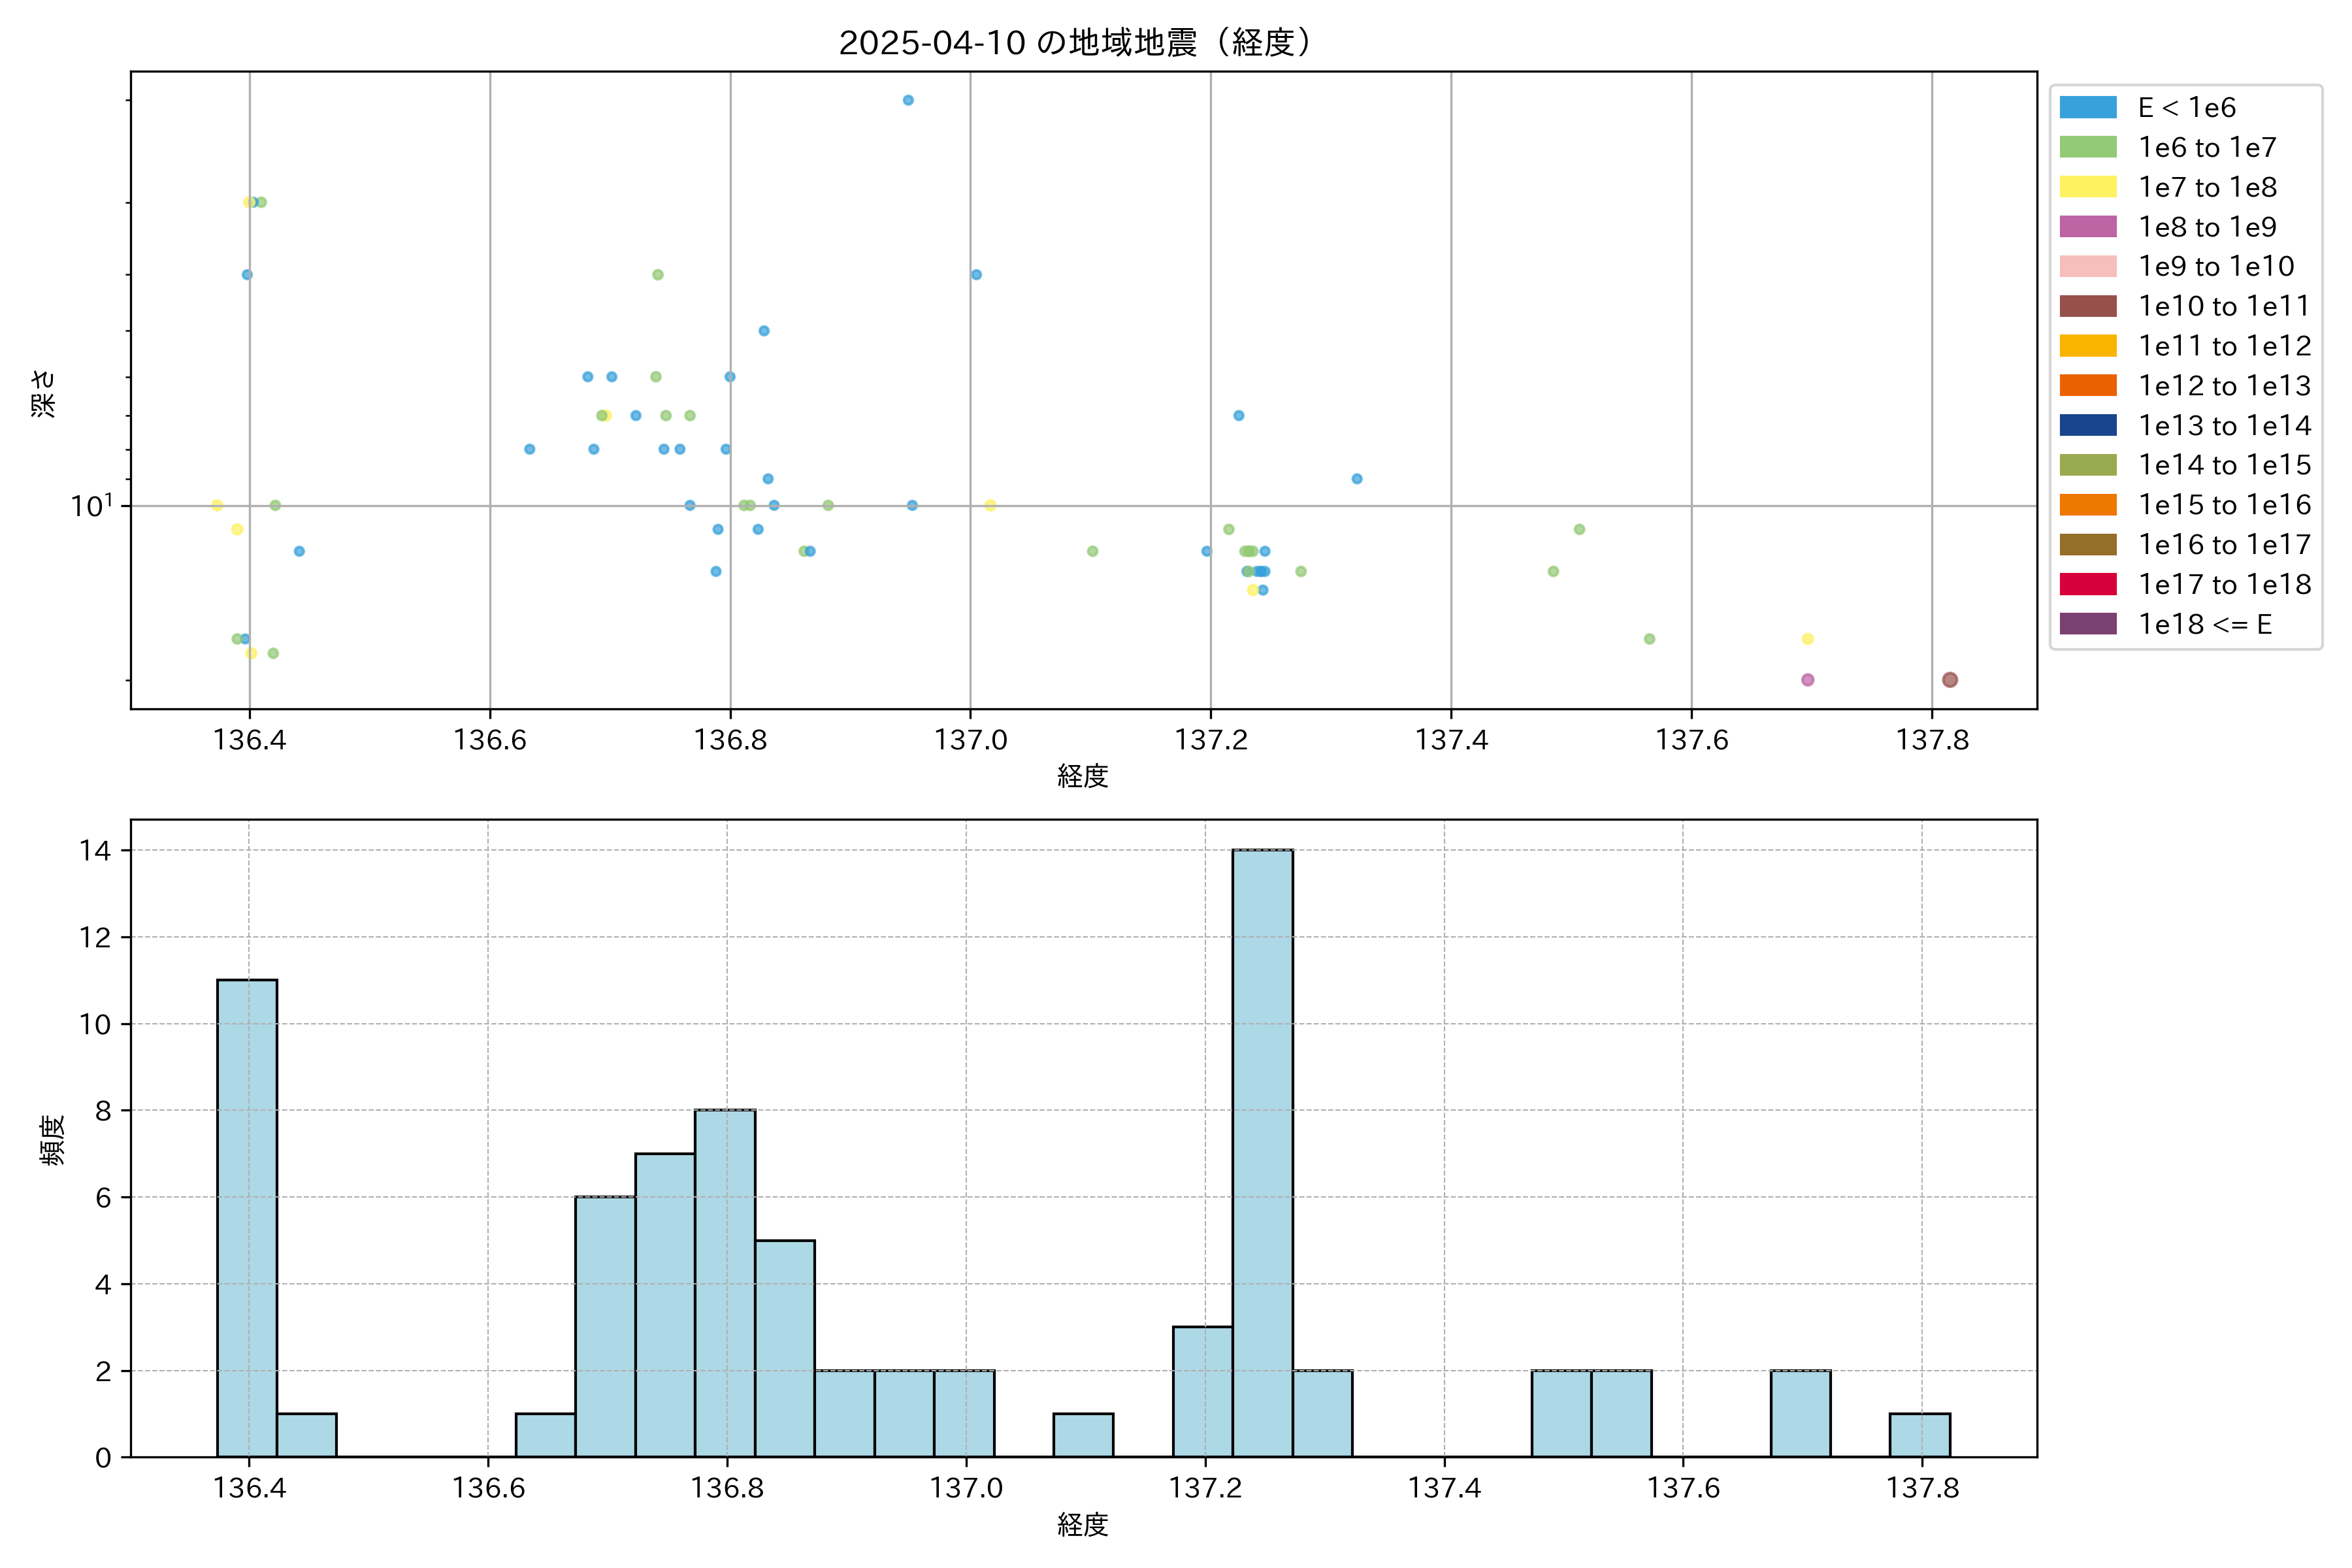
Task: Click the blue E < 1e6 legend swatch
Action: 2088,108
